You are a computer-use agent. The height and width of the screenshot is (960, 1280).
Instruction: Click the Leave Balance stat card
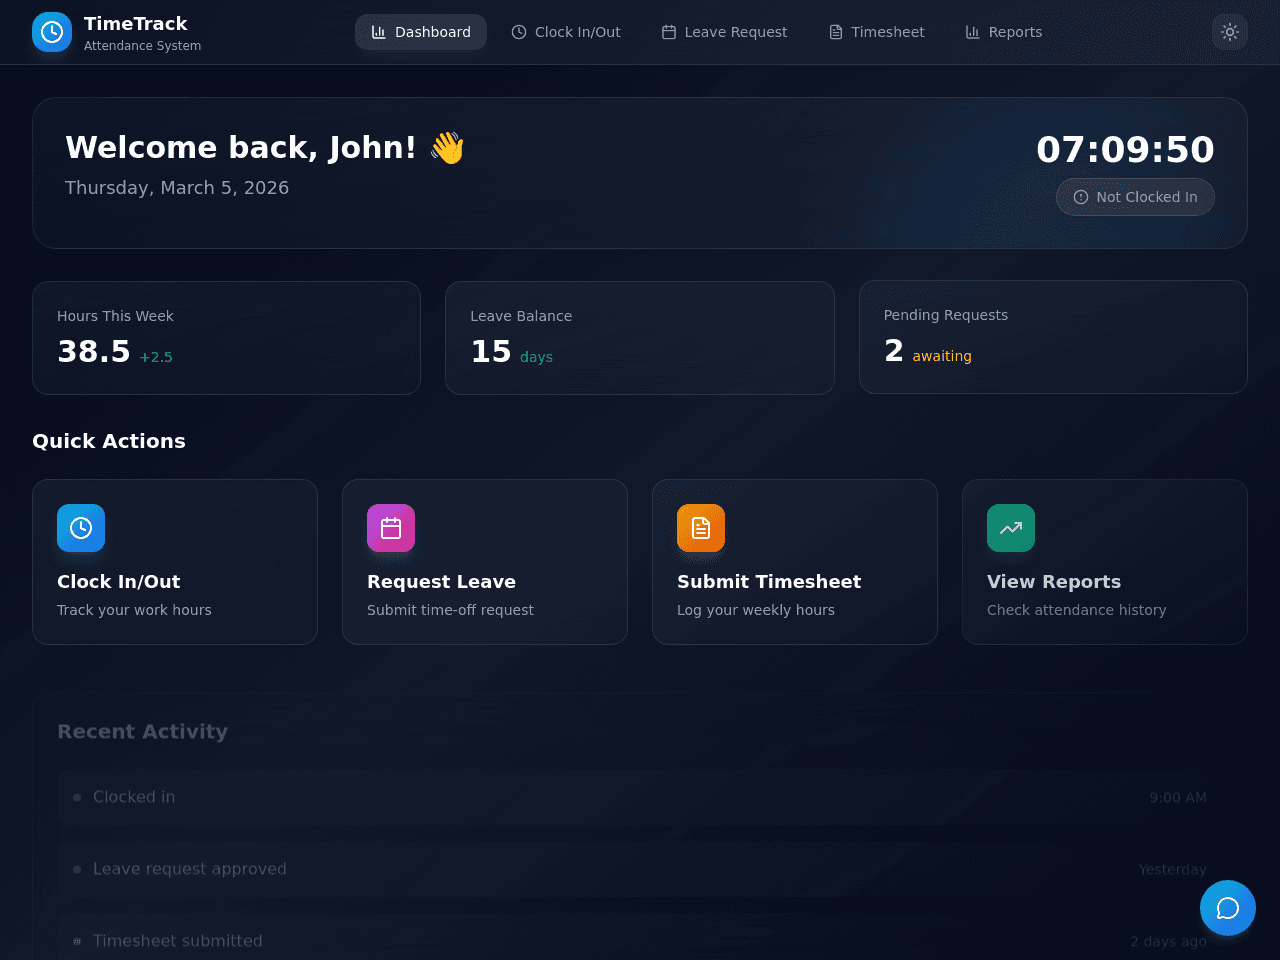pyautogui.click(x=640, y=338)
